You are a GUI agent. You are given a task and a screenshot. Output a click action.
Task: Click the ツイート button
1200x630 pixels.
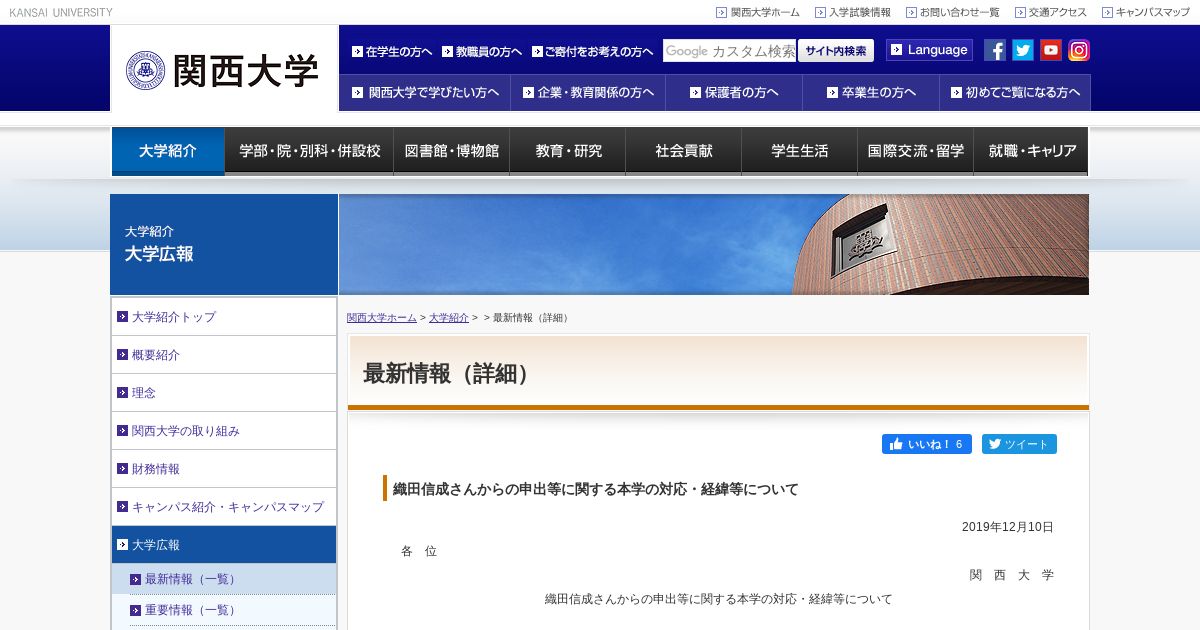(x=1019, y=444)
